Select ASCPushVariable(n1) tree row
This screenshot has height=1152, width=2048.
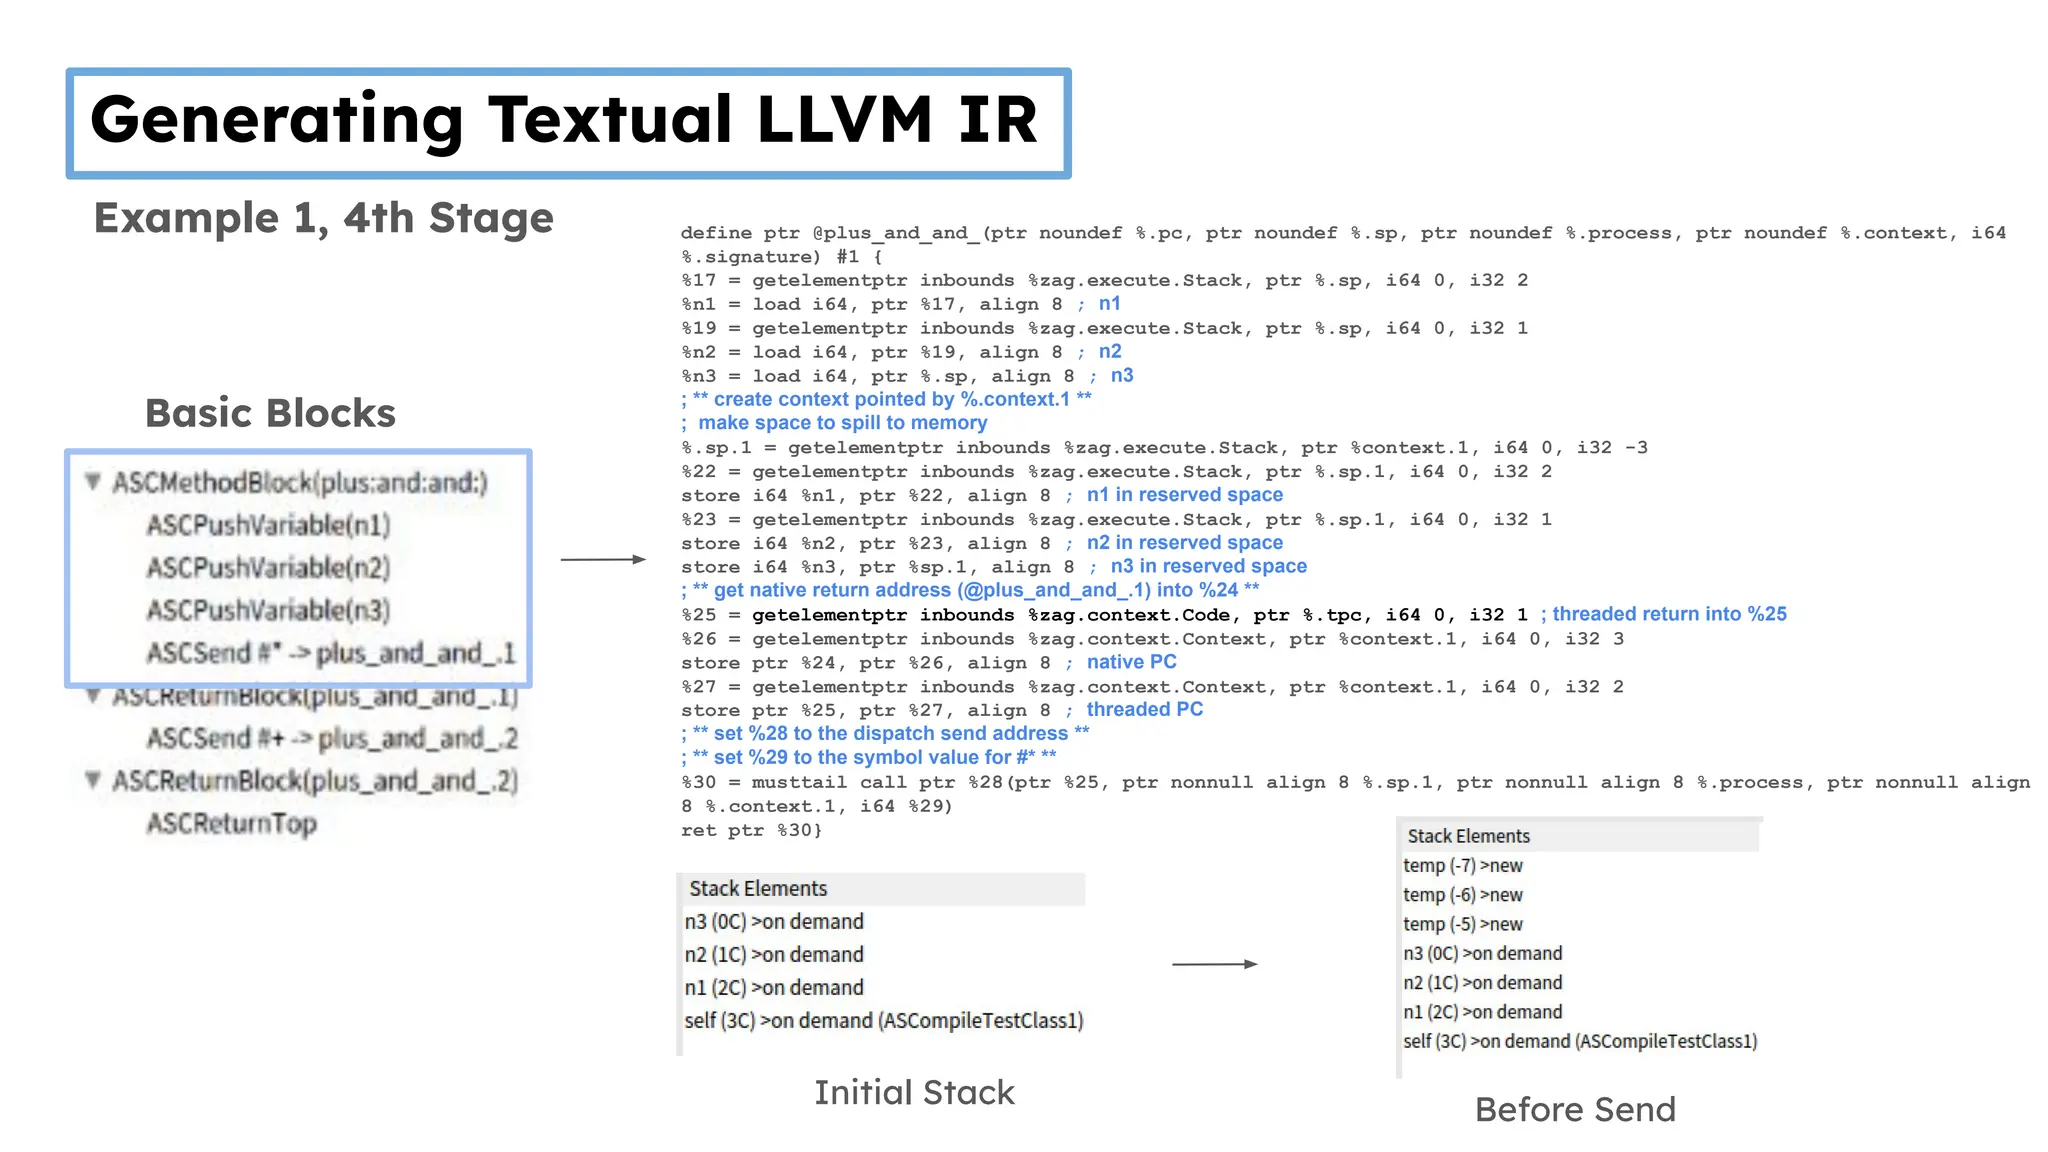coord(268,525)
